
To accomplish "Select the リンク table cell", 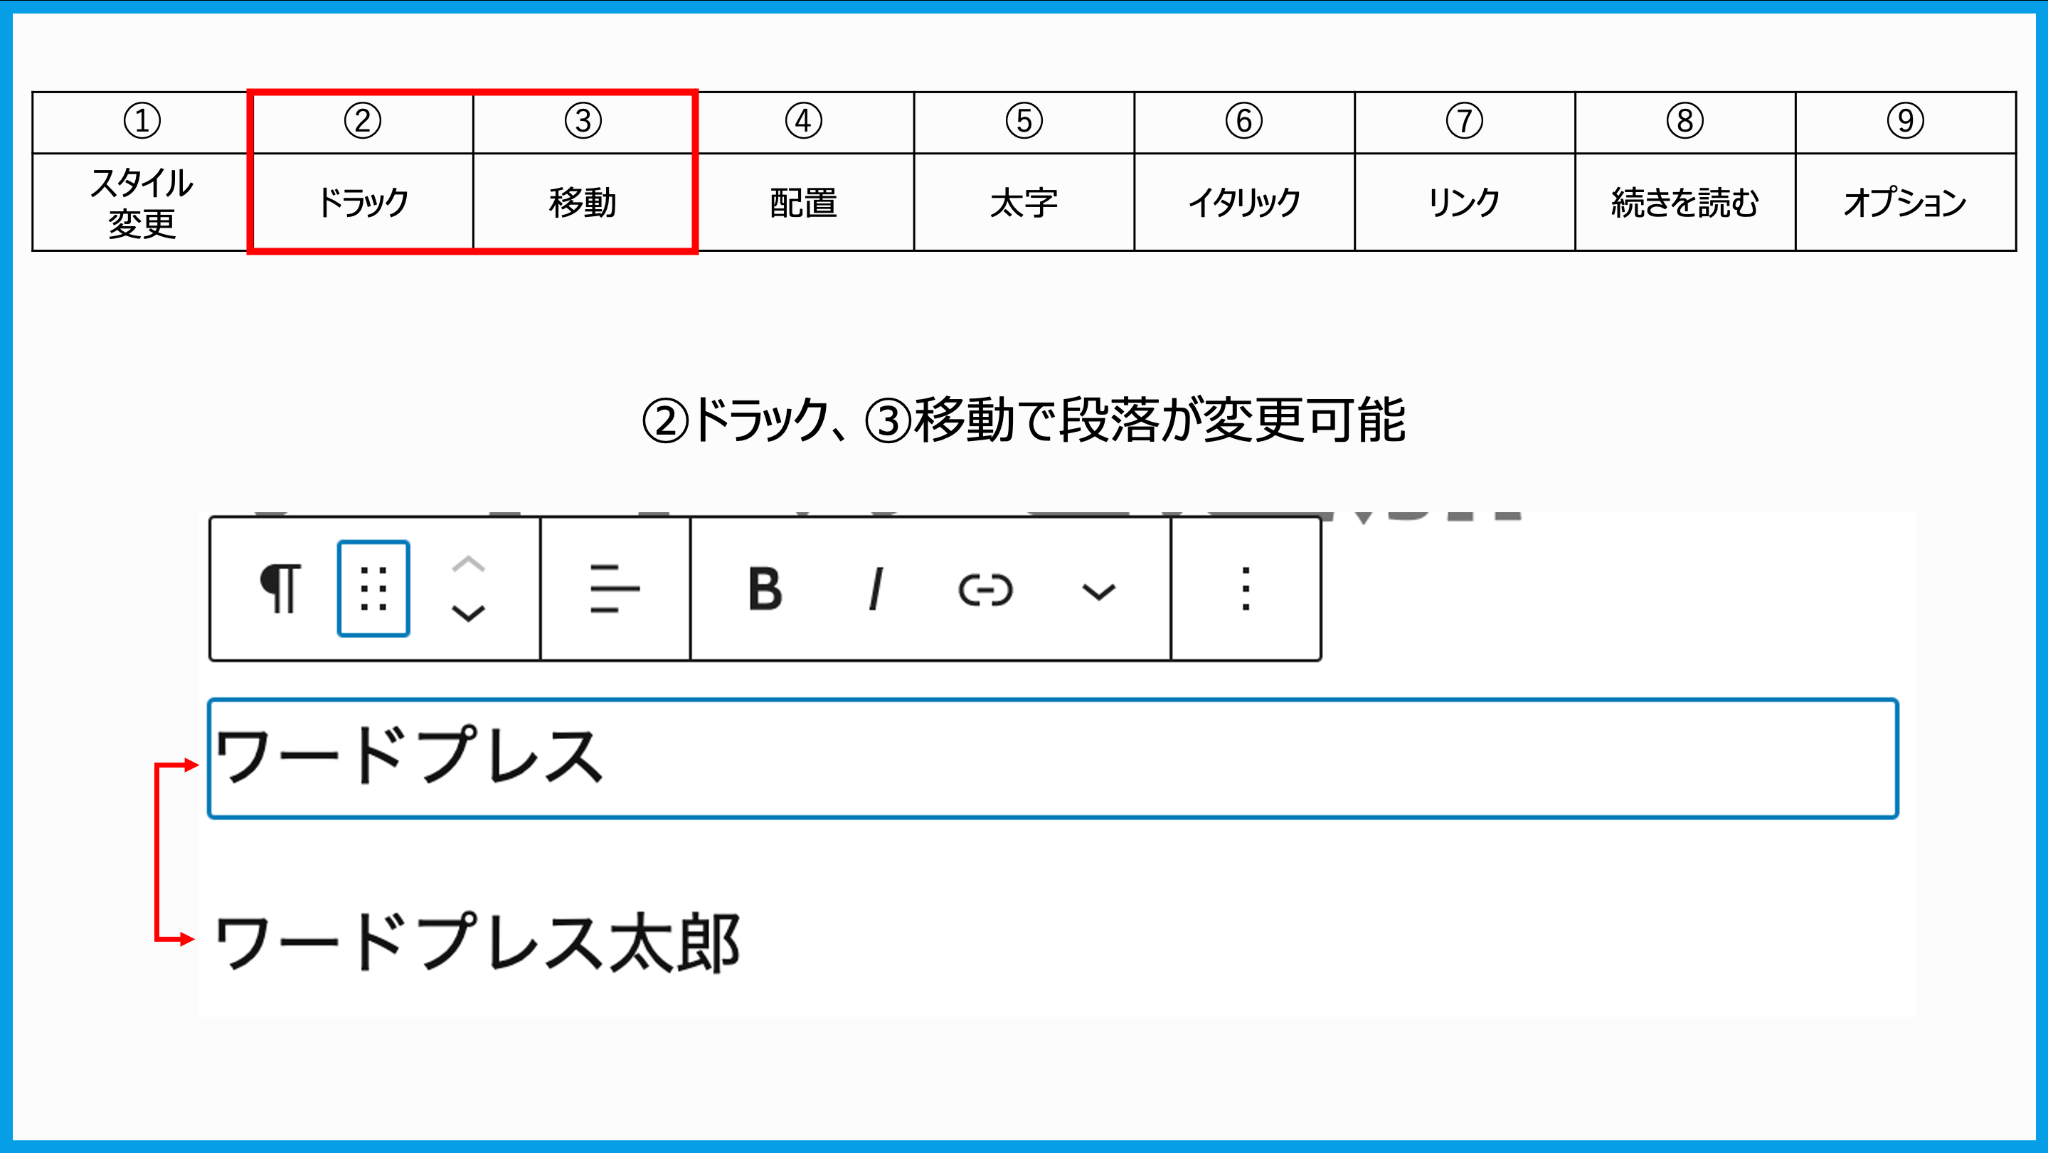I will 1465,202.
